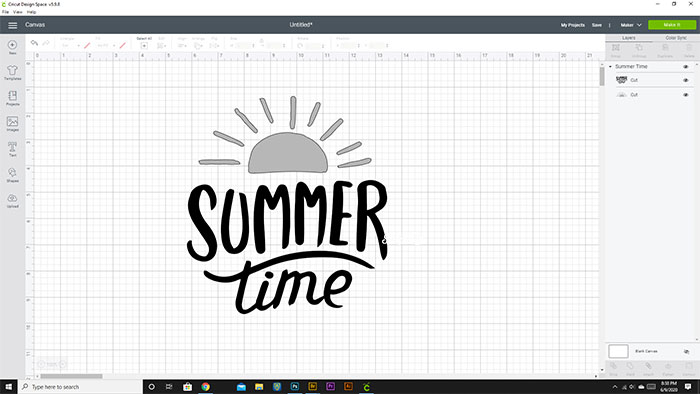Click the Summer Time text layer thumbnail
The image size is (700, 394).
coord(621,80)
